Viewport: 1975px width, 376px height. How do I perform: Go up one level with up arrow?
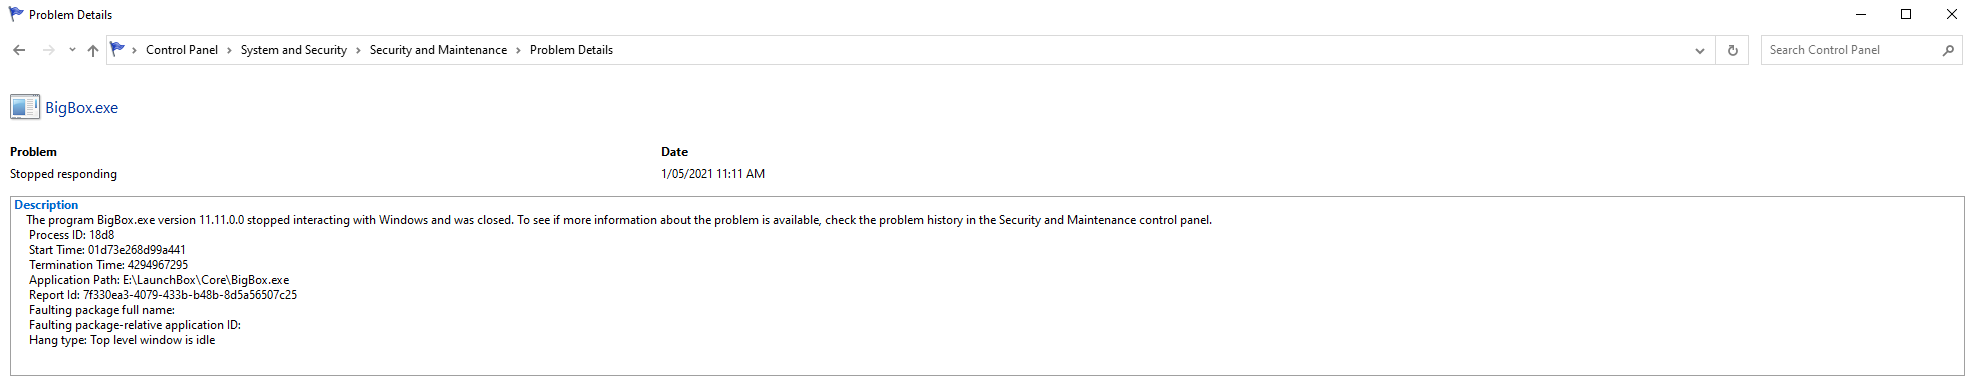coord(93,50)
